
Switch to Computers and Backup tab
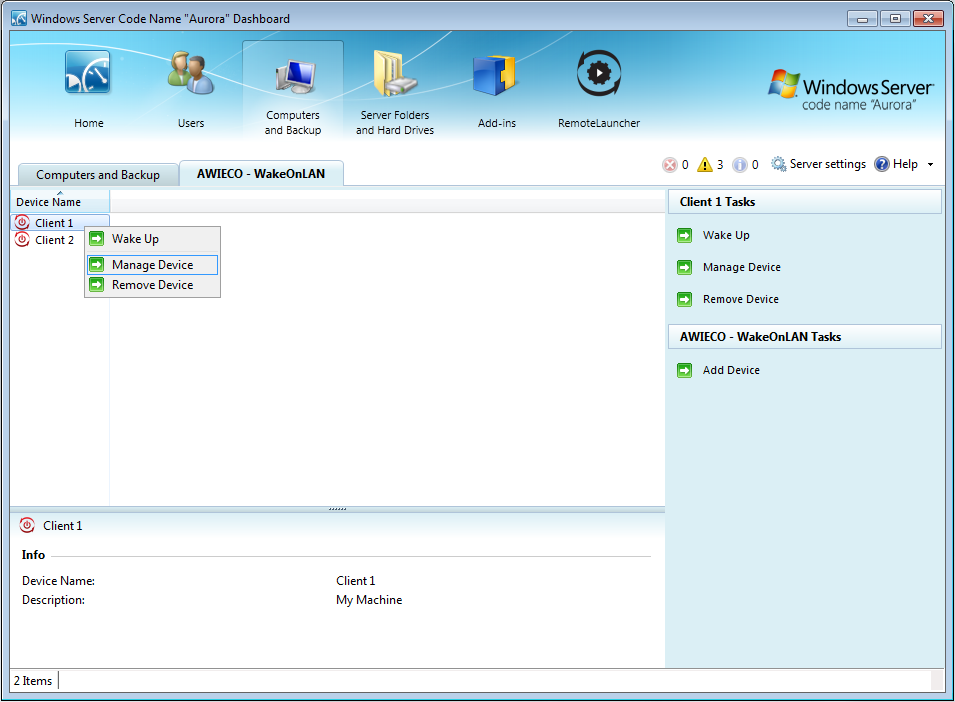98,175
